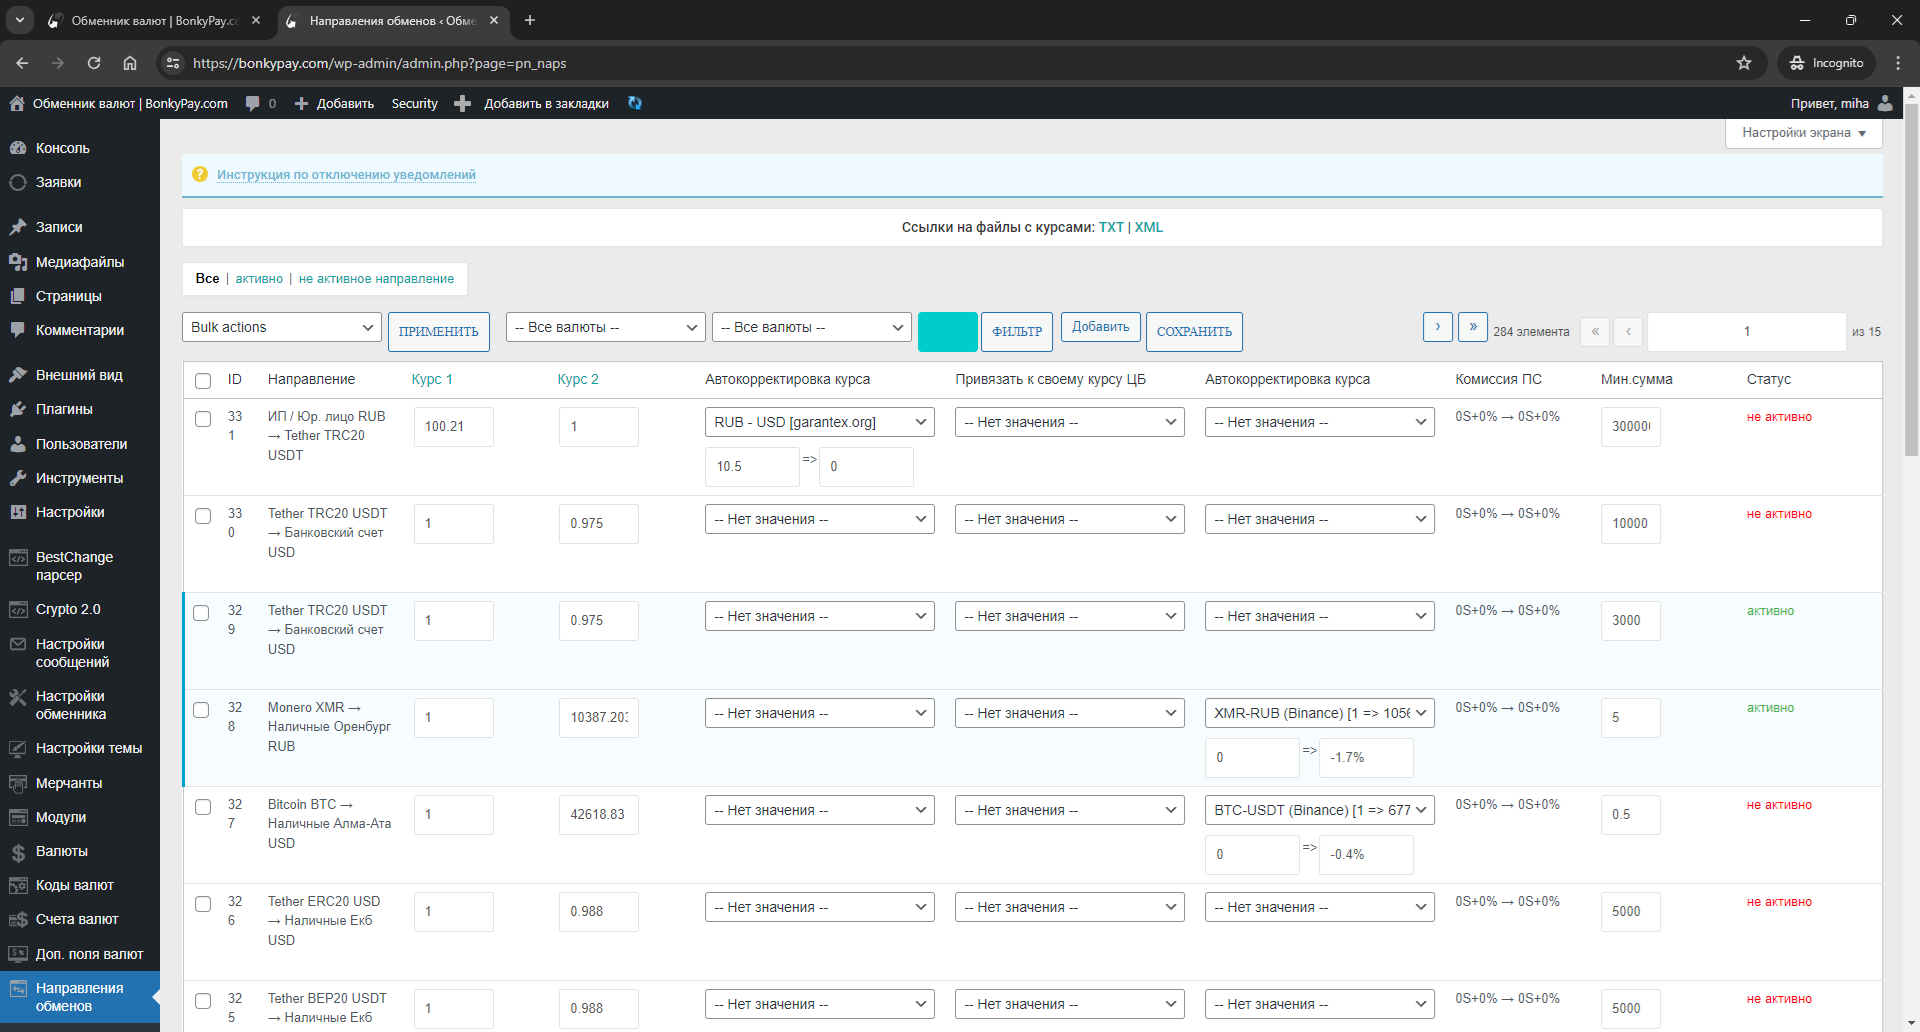Open Плагины via its plug icon
The width and height of the screenshot is (1920, 1032).
pyautogui.click(x=18, y=409)
